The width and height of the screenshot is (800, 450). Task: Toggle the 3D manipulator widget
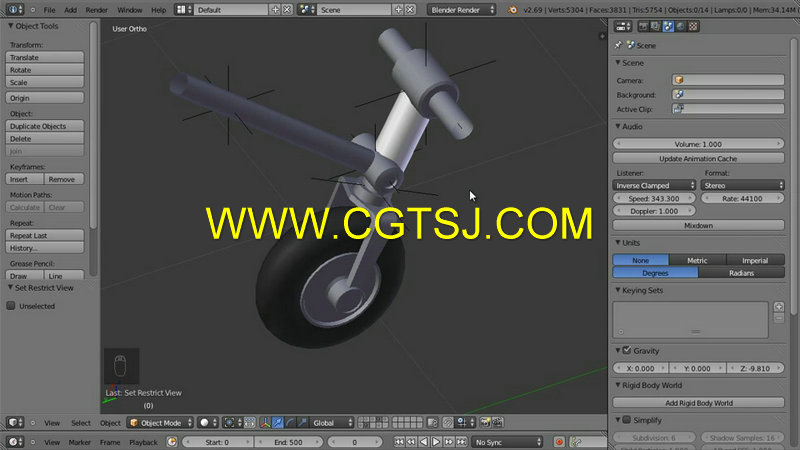pos(265,422)
